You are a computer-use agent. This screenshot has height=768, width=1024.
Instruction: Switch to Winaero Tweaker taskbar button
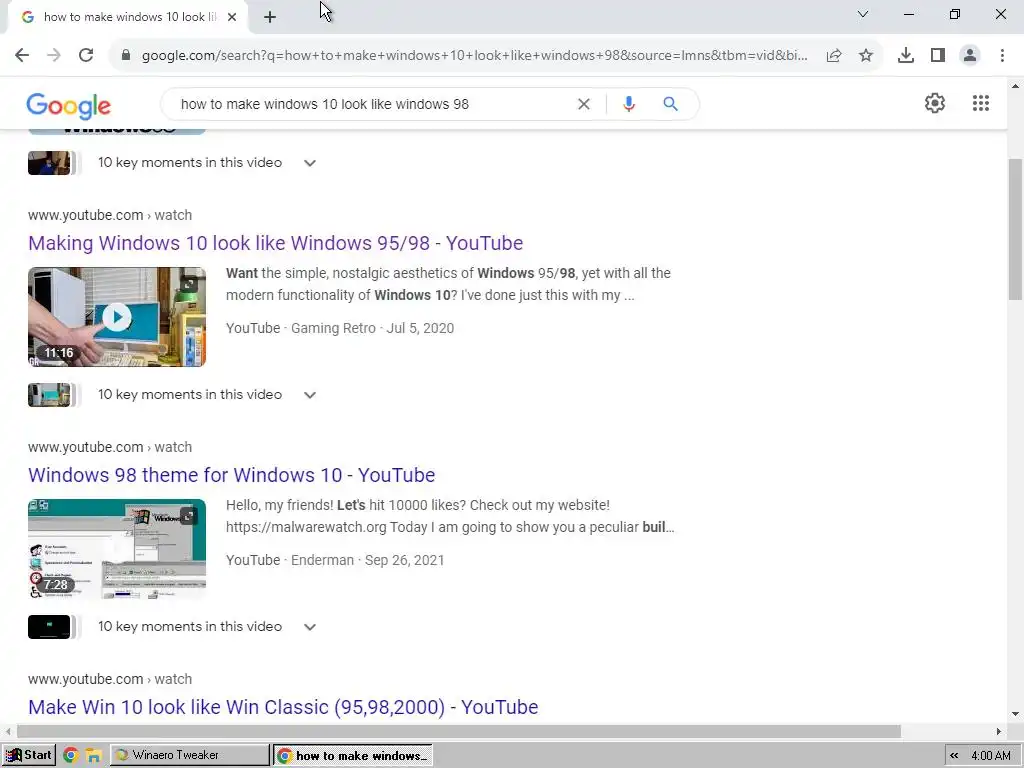(x=189, y=755)
